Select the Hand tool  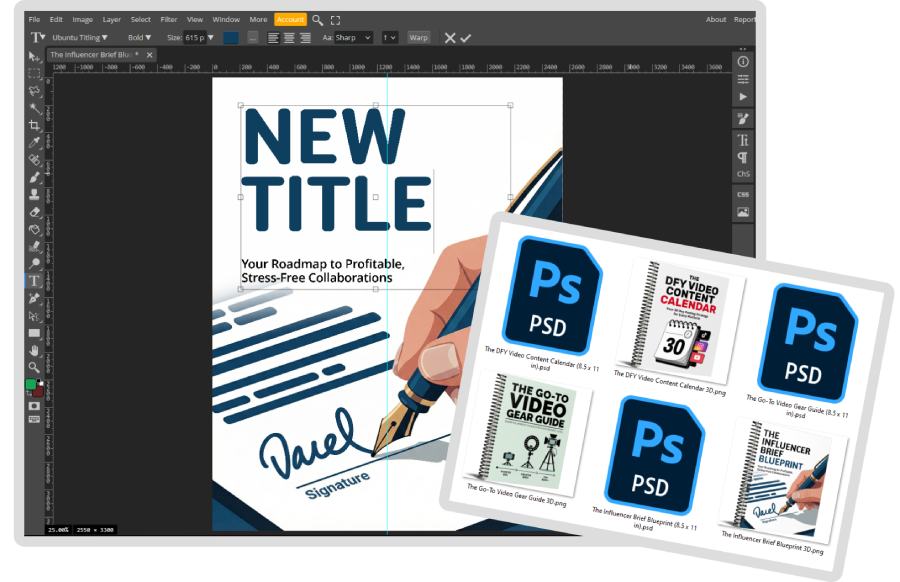pyautogui.click(x=34, y=350)
